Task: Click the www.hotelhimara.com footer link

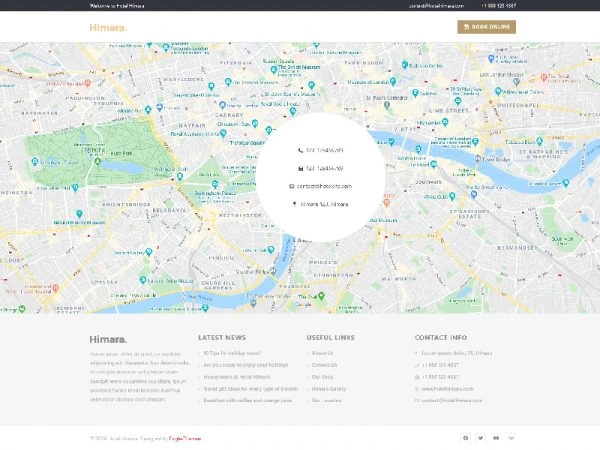Action: [x=447, y=389]
